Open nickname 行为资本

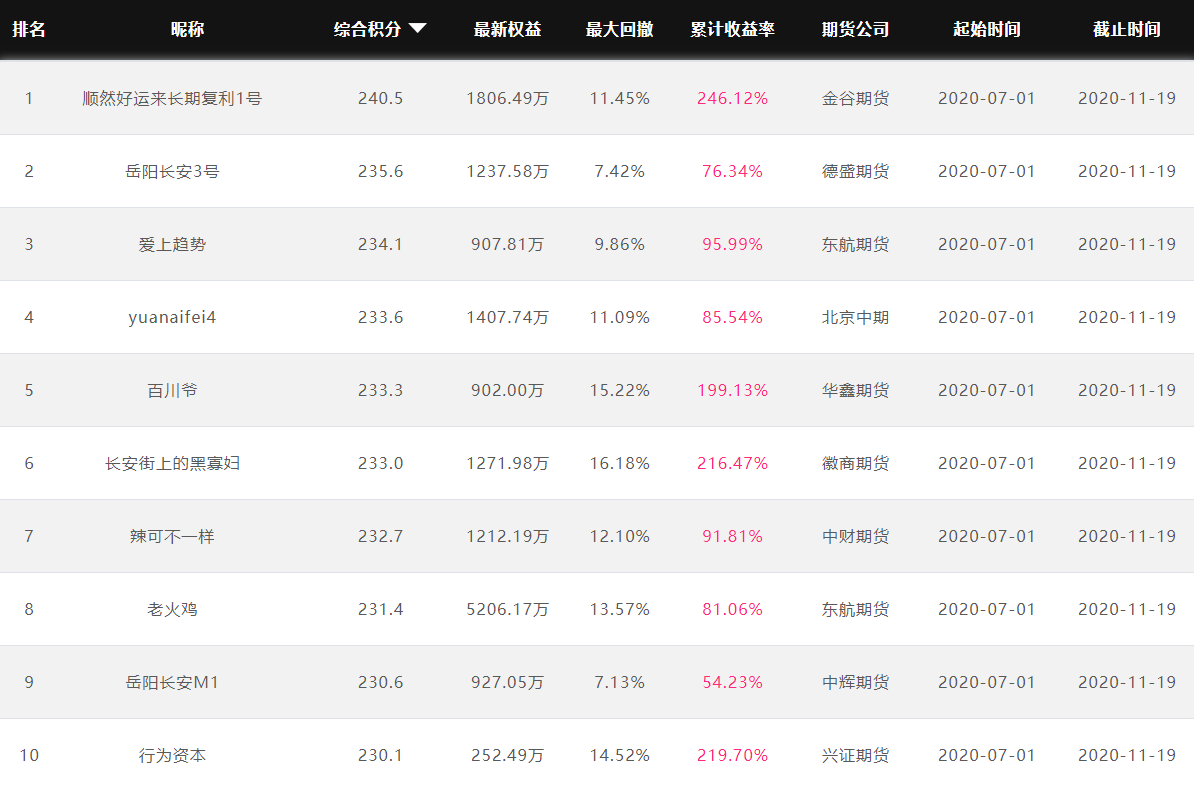coord(172,755)
